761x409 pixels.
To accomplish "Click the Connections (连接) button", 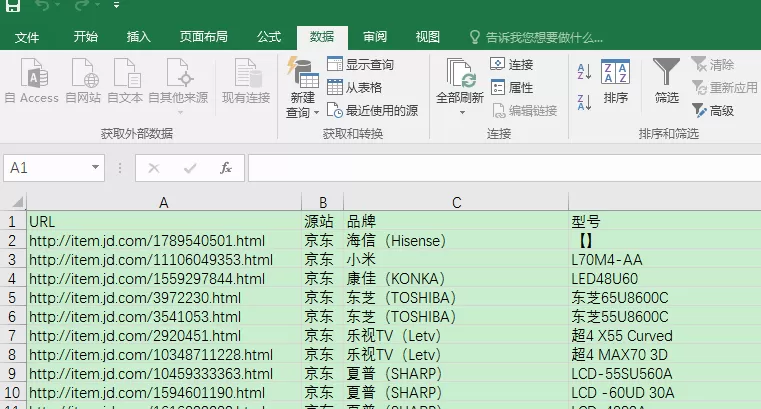I will tap(512, 64).
